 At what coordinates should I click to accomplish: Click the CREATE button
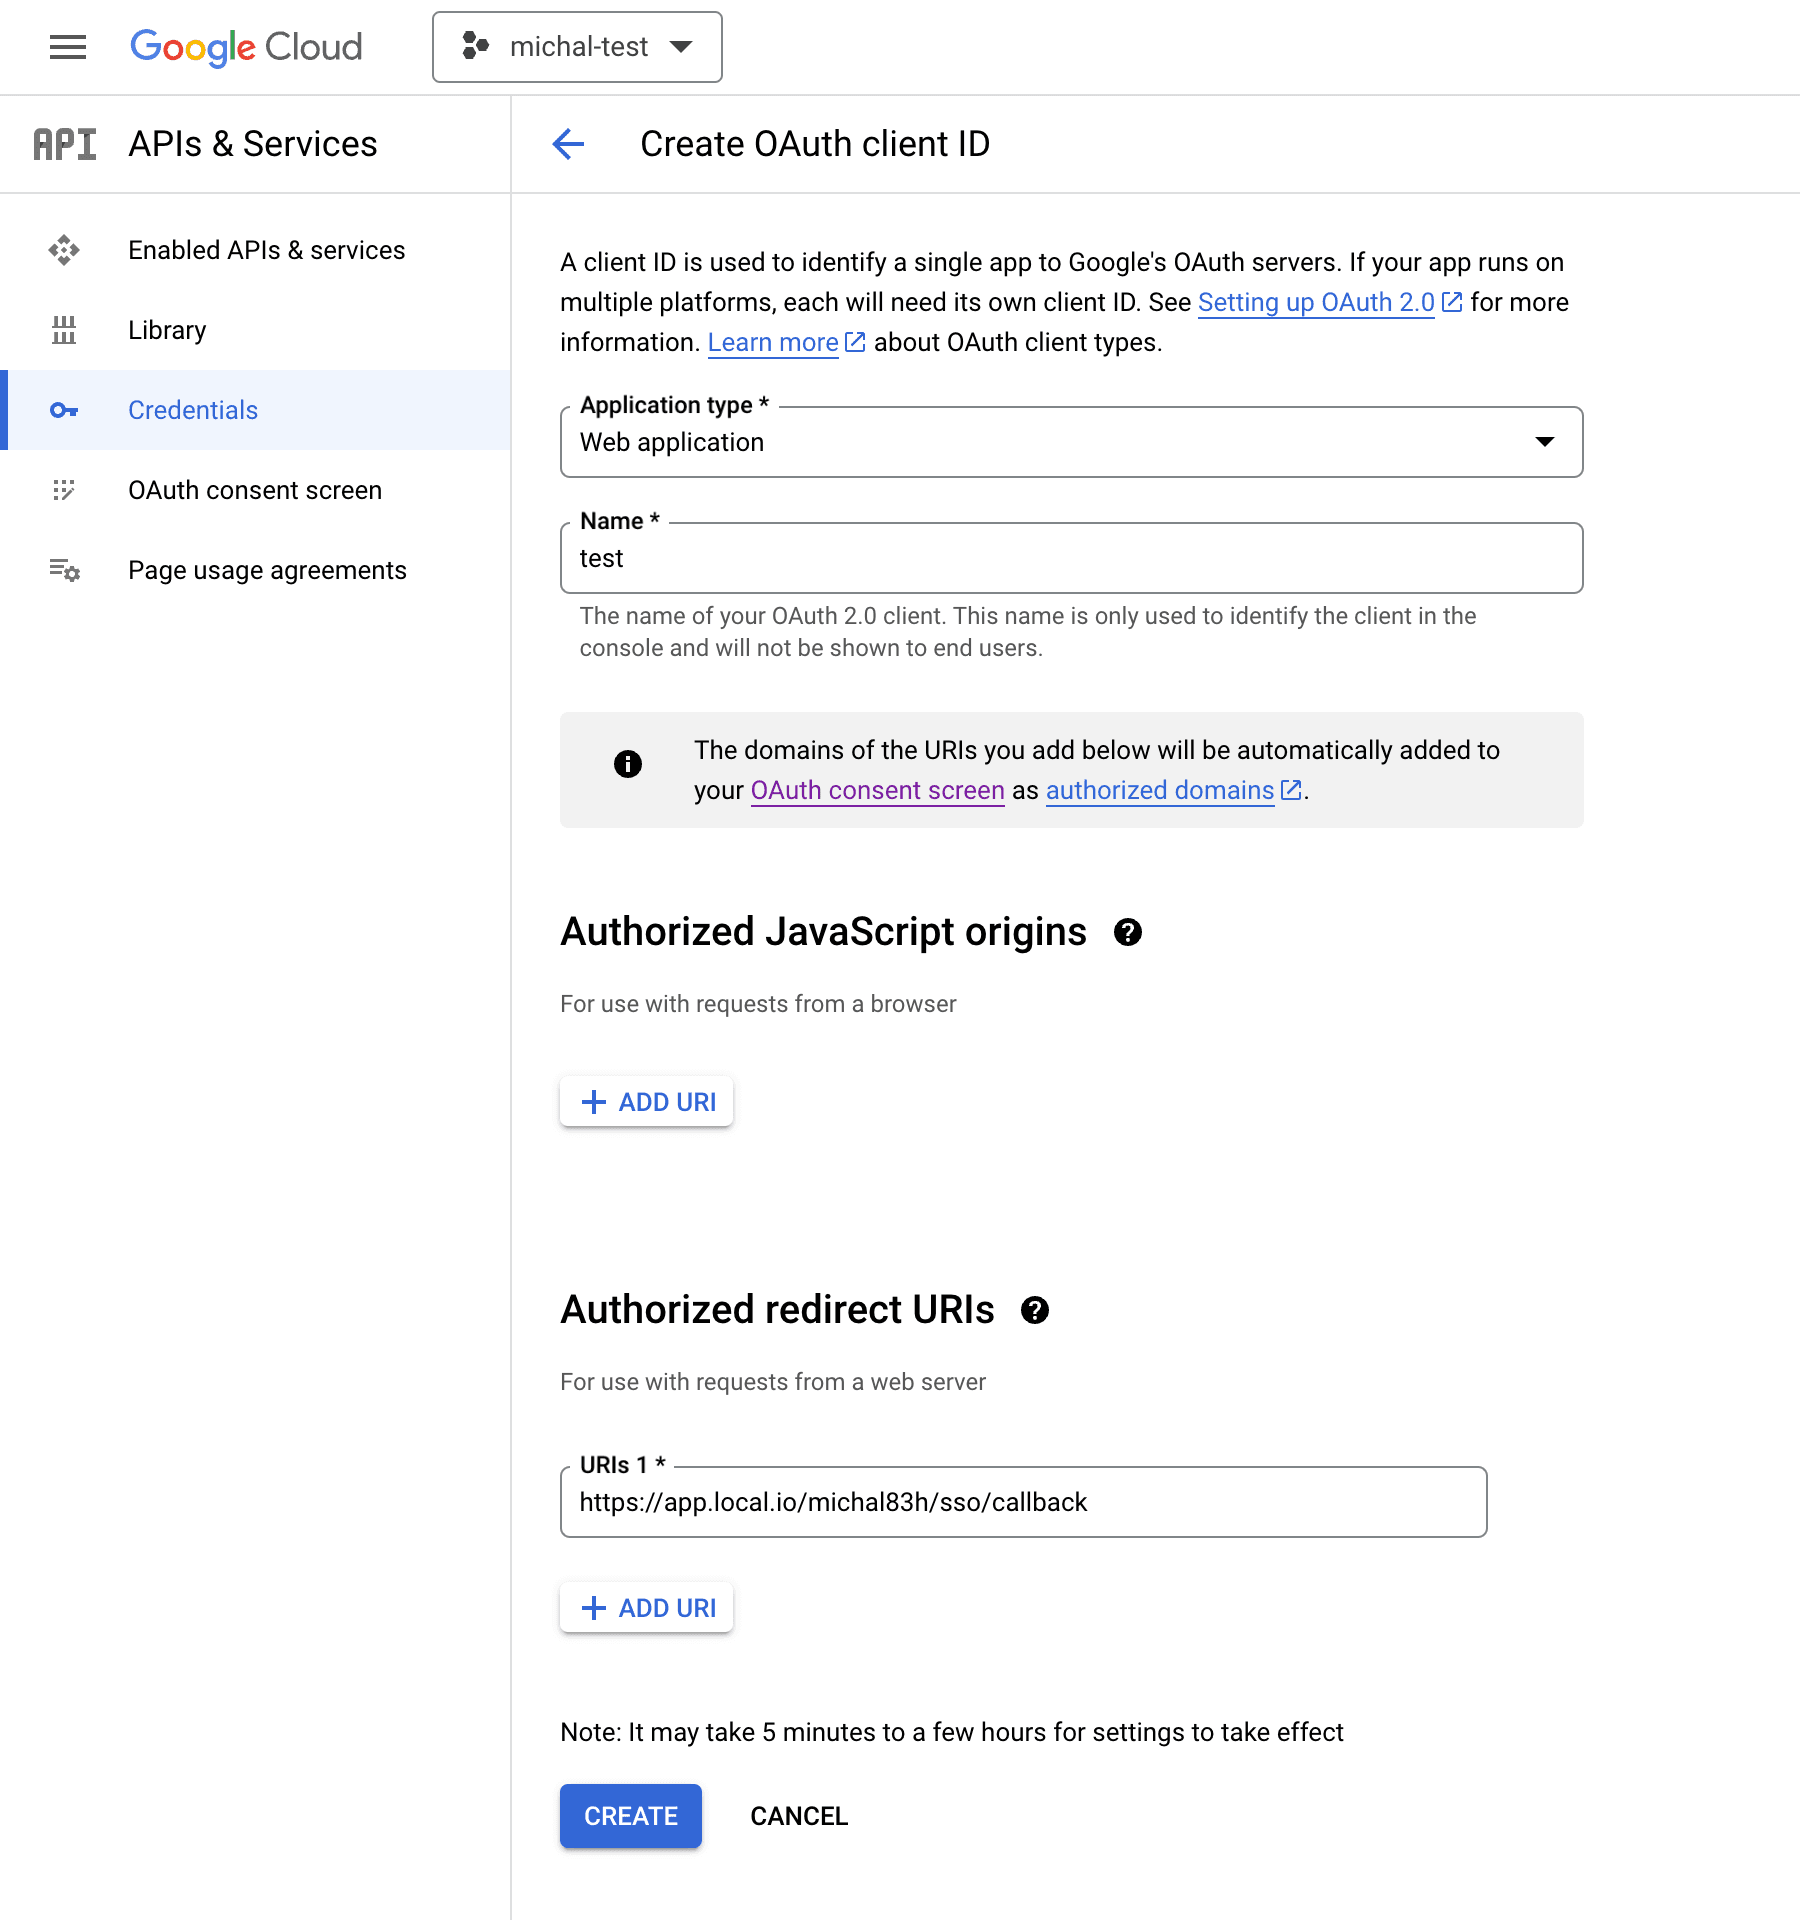click(x=630, y=1816)
